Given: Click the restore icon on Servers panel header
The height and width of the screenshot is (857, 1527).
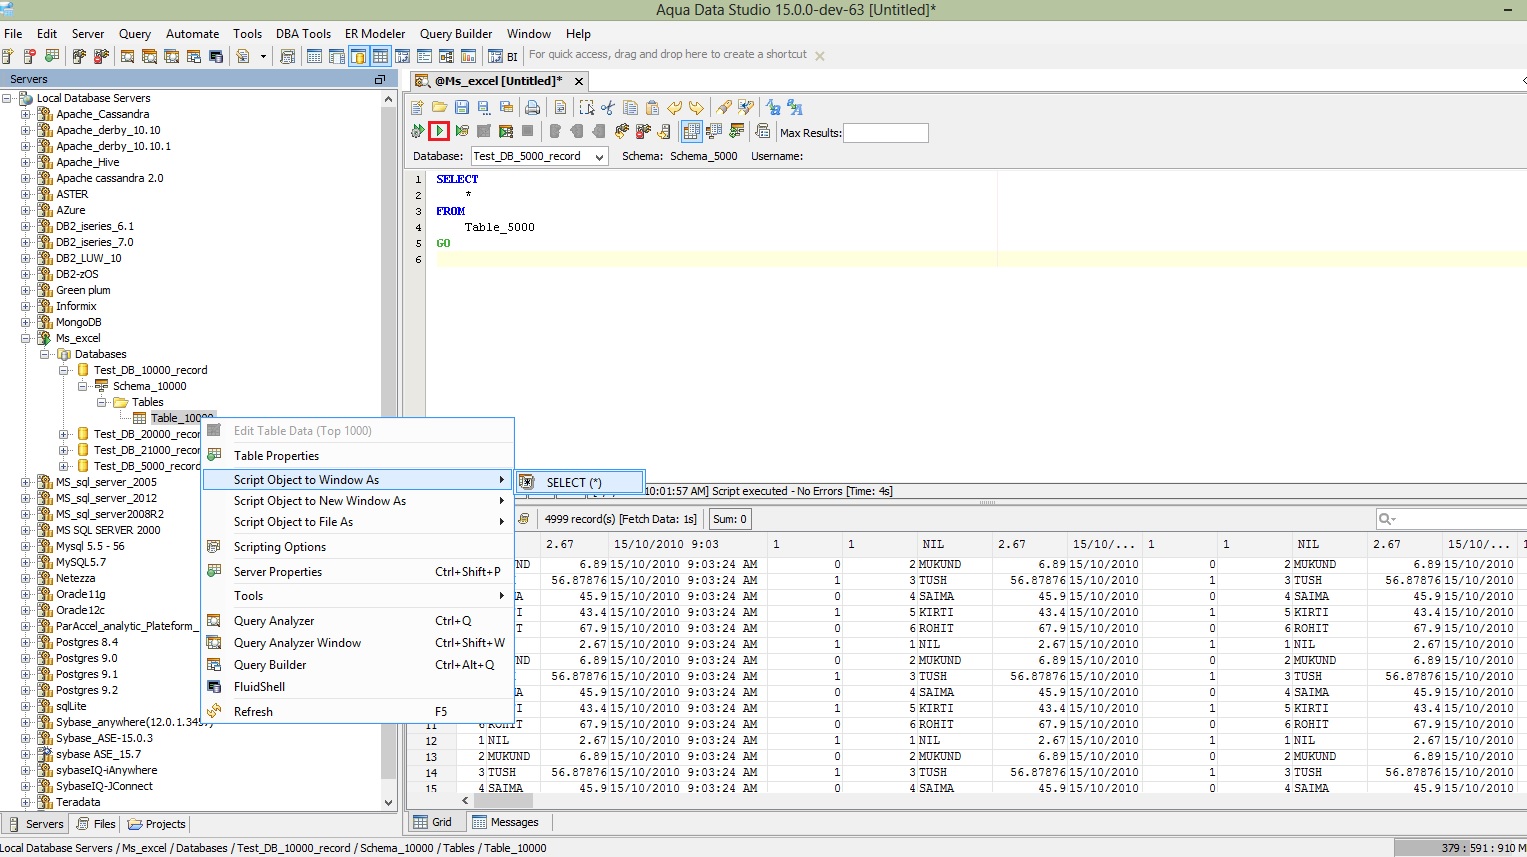Looking at the screenshot, I should click(x=380, y=79).
